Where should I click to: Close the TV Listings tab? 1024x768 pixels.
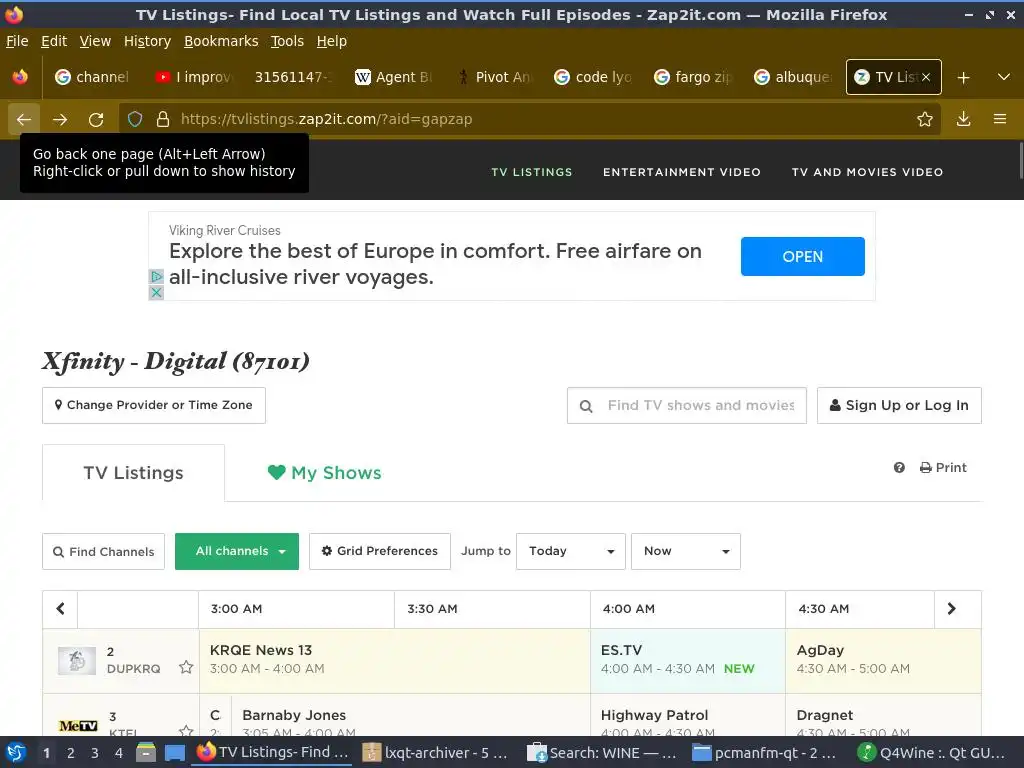(926, 77)
